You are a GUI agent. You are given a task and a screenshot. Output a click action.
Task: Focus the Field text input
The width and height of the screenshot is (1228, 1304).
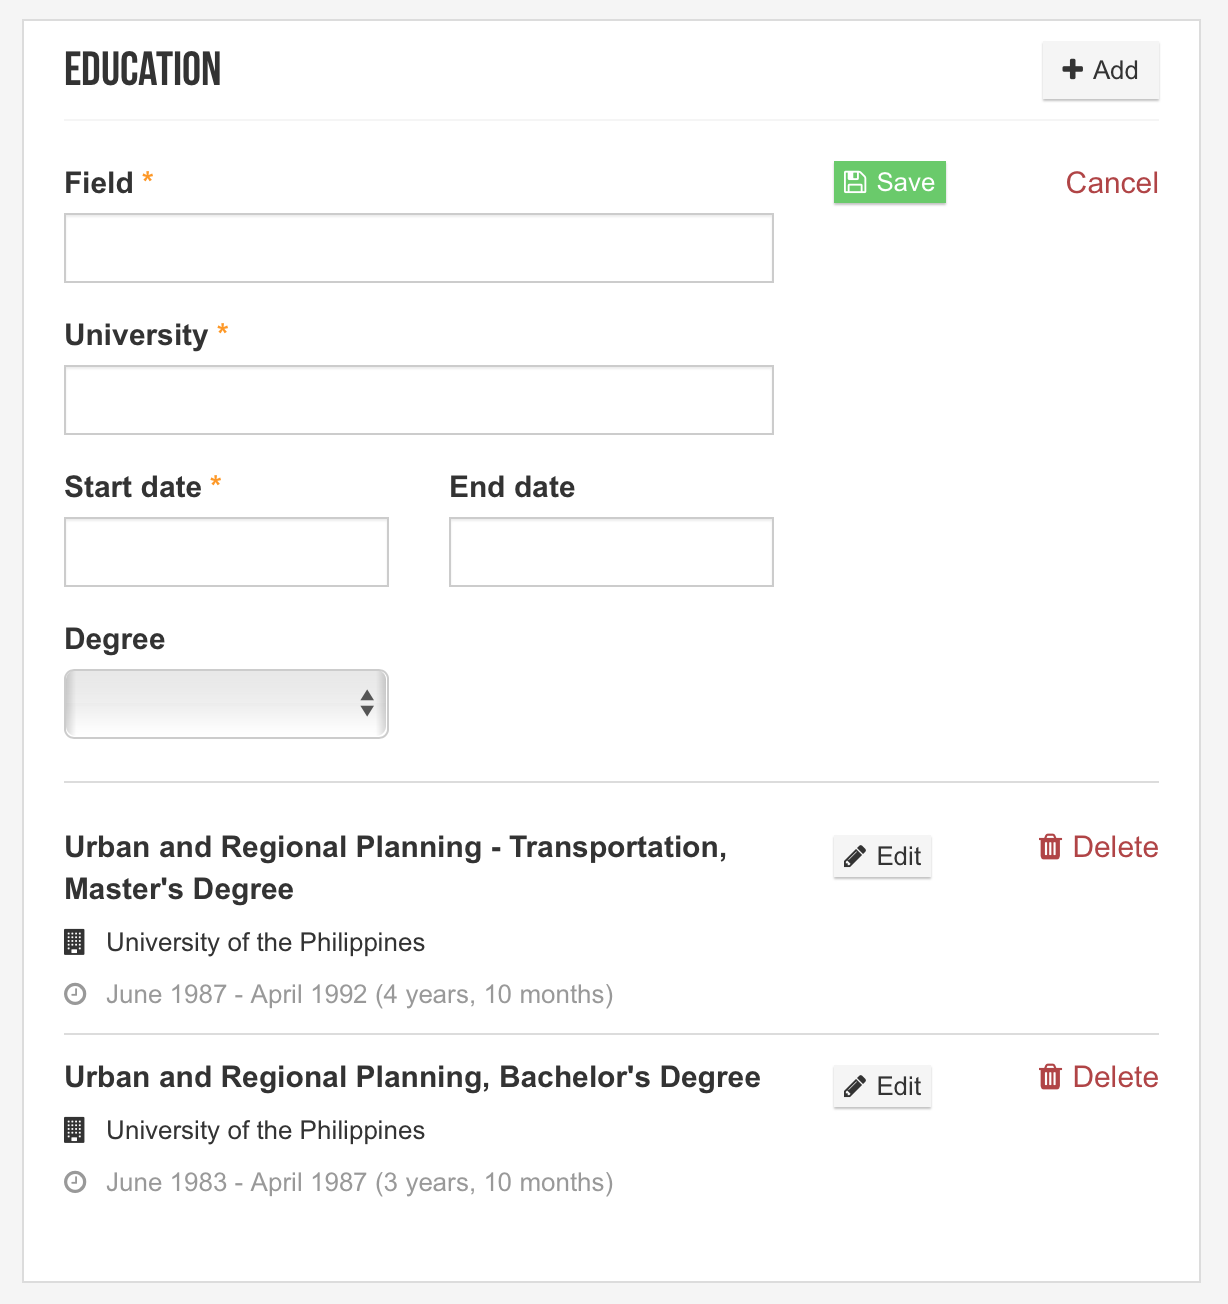click(x=419, y=248)
